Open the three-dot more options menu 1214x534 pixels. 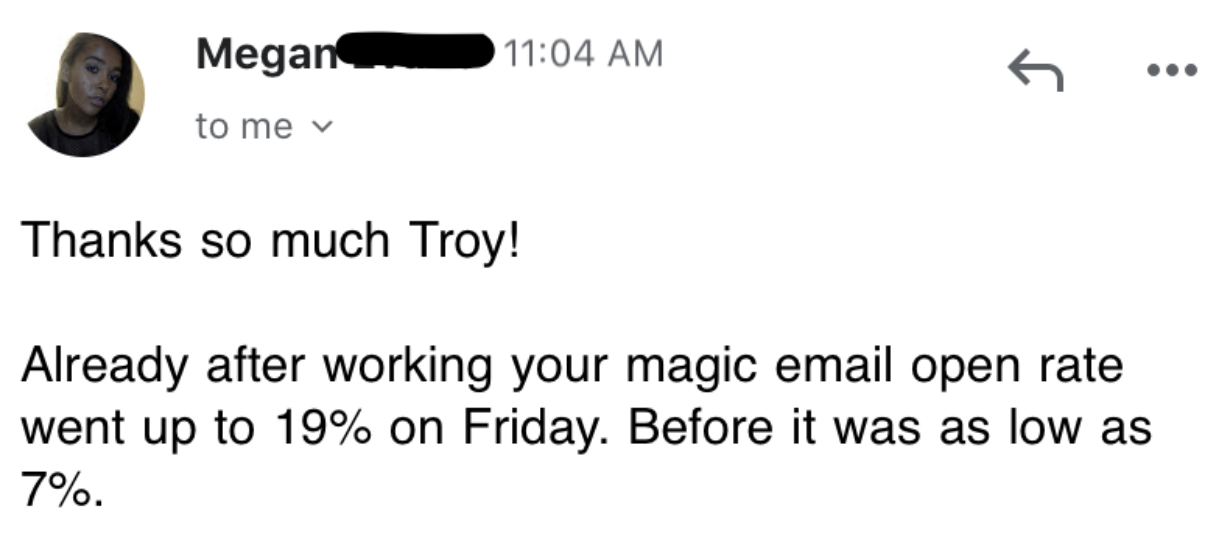[x=1170, y=71]
